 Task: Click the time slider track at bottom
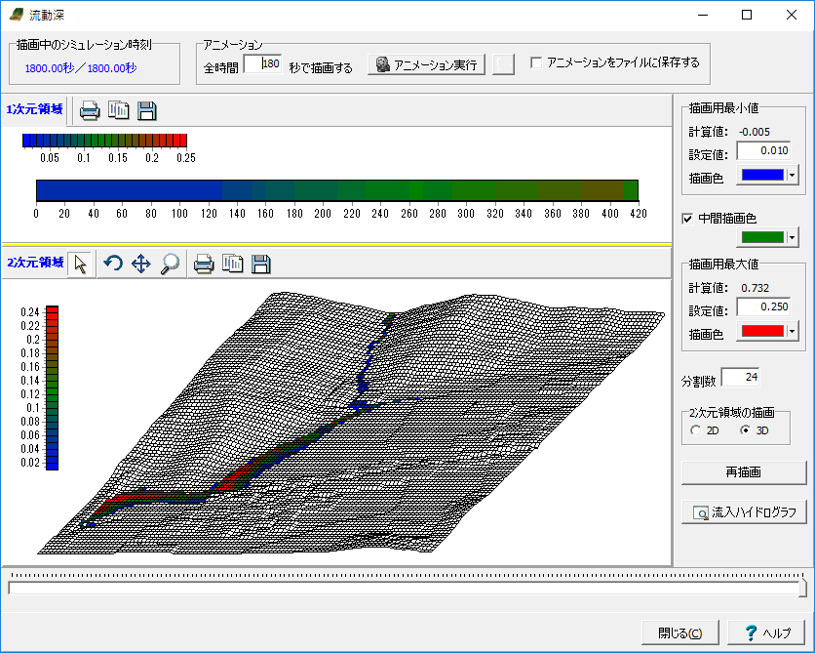405,587
